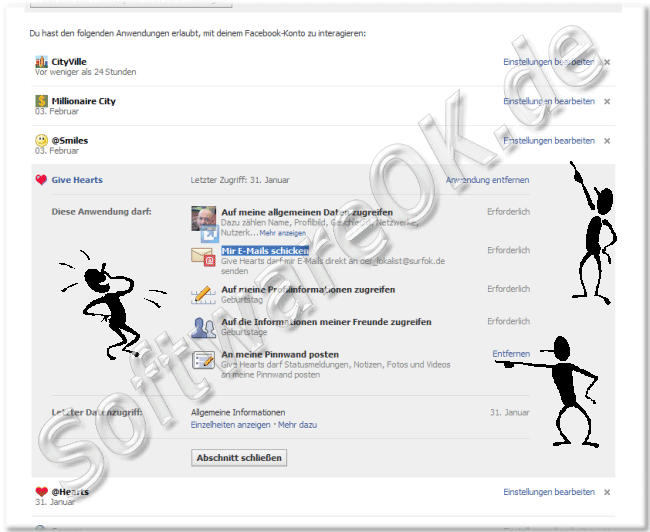The height and width of the screenshot is (532, 650).
Task: Click the Mehr anzeigen link
Action: (x=283, y=233)
